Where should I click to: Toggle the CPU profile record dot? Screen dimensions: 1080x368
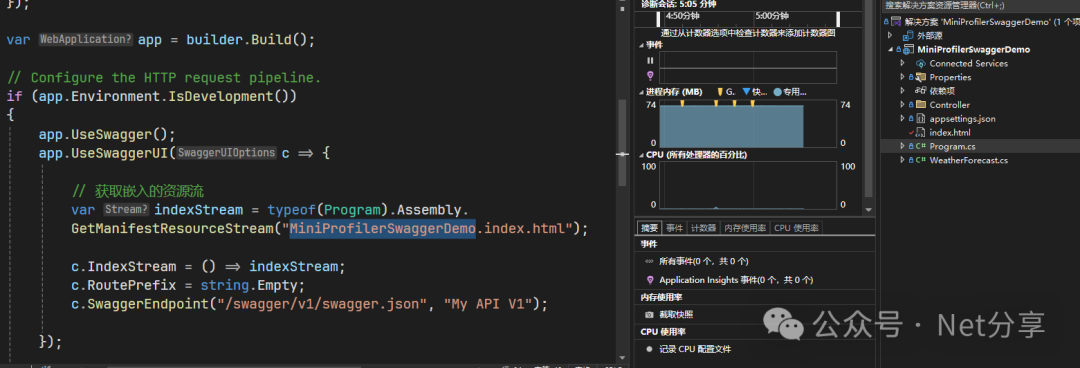pyautogui.click(x=649, y=349)
